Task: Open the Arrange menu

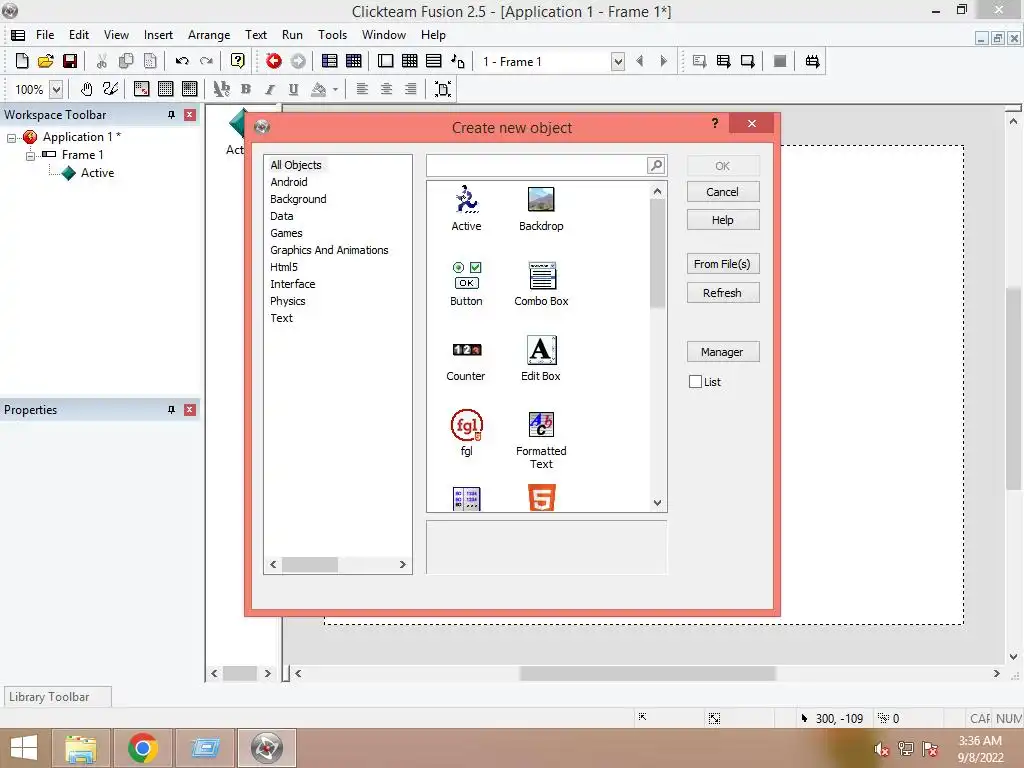Action: (x=209, y=35)
